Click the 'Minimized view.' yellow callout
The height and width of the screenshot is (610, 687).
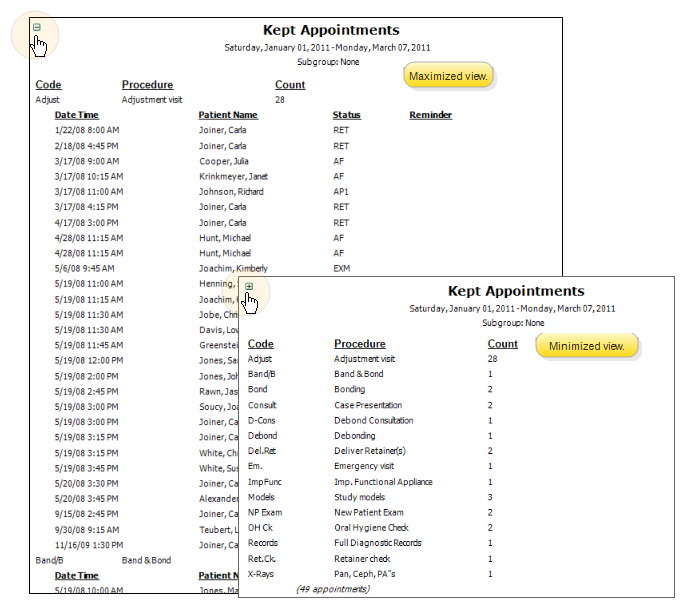(x=587, y=346)
